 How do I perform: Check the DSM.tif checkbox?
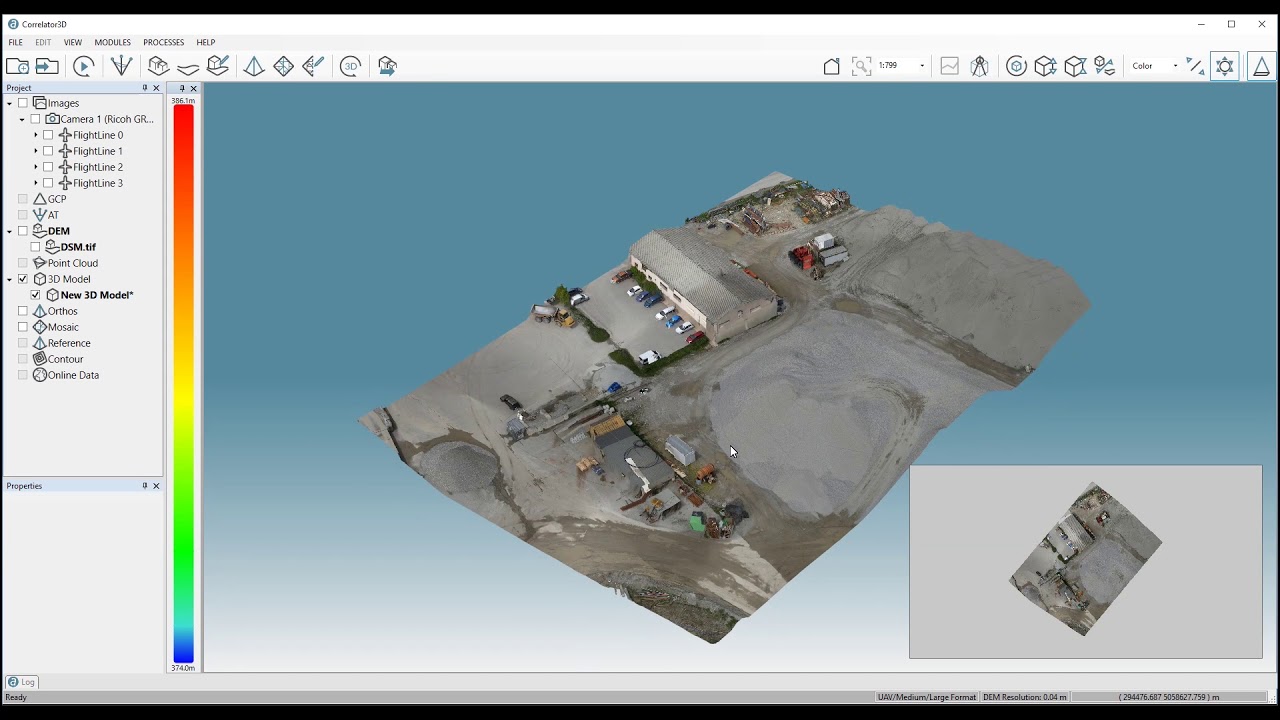[x=36, y=247]
